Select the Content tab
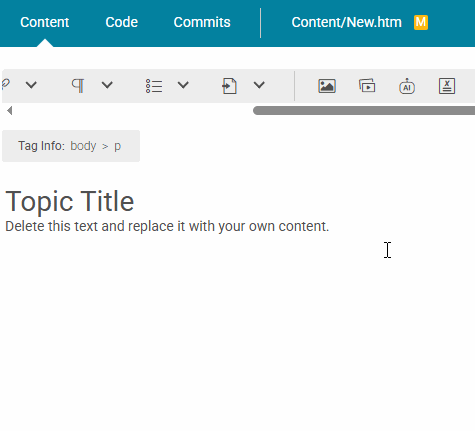The image size is (475, 431). click(45, 22)
